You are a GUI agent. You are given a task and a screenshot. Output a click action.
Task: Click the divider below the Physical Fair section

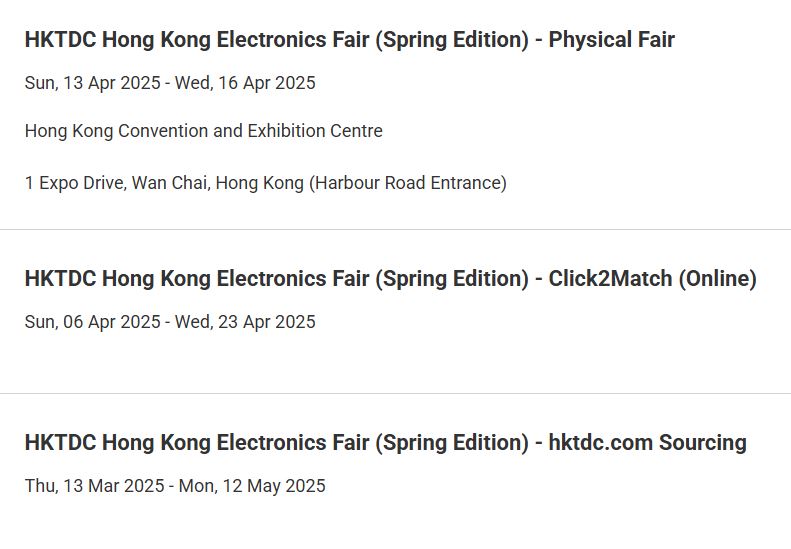coord(396,230)
